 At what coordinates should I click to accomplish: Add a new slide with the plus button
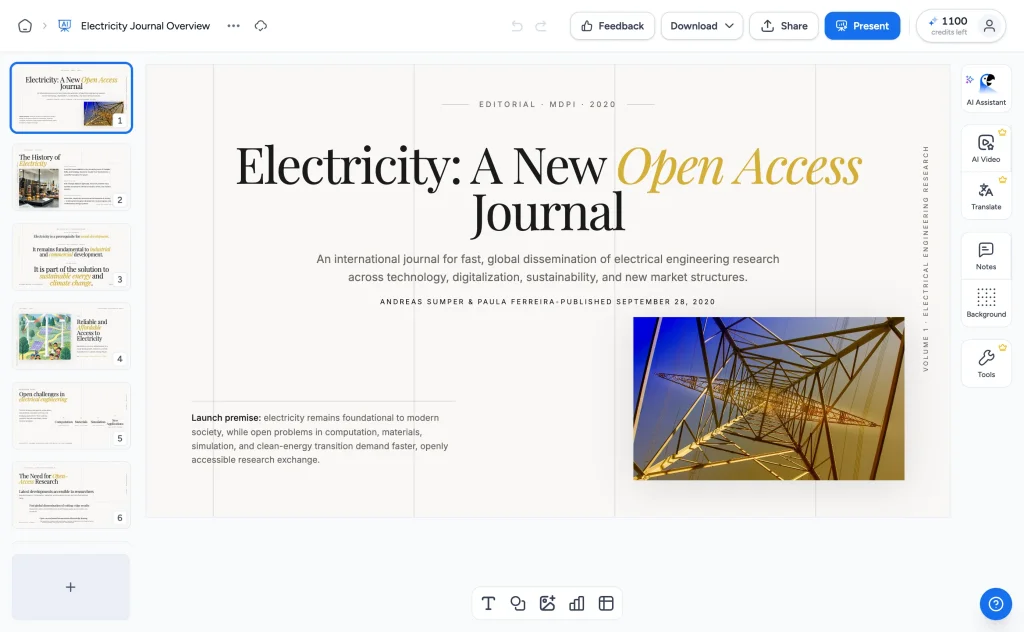pyautogui.click(x=71, y=587)
